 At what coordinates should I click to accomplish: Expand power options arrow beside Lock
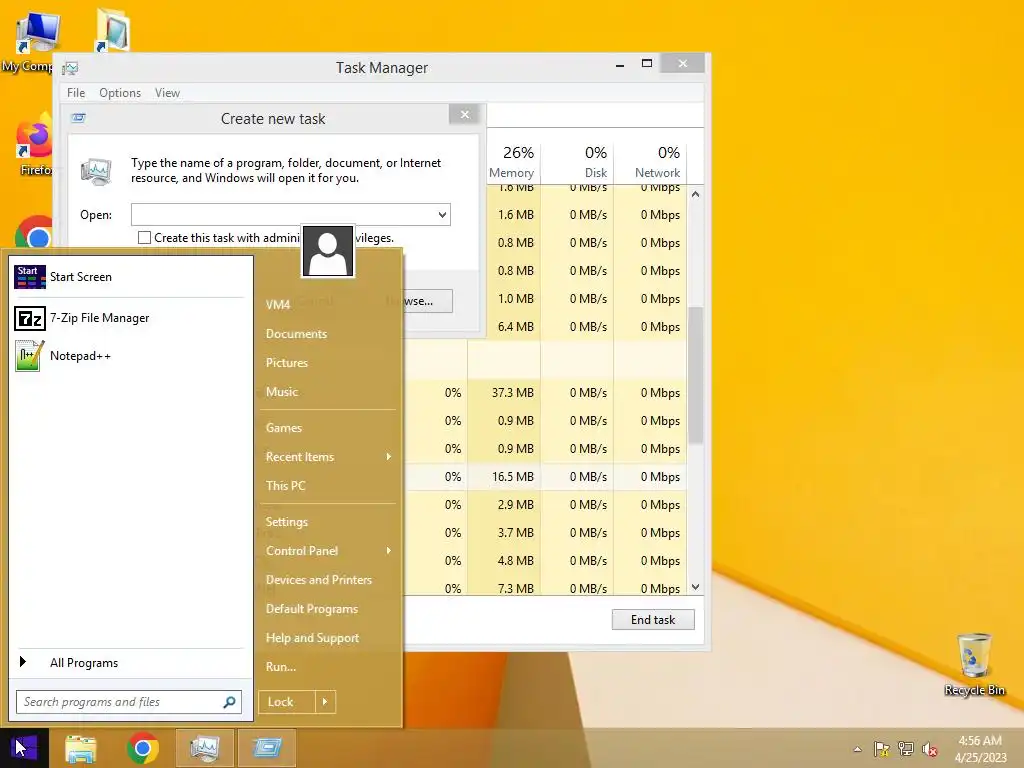pyautogui.click(x=325, y=702)
